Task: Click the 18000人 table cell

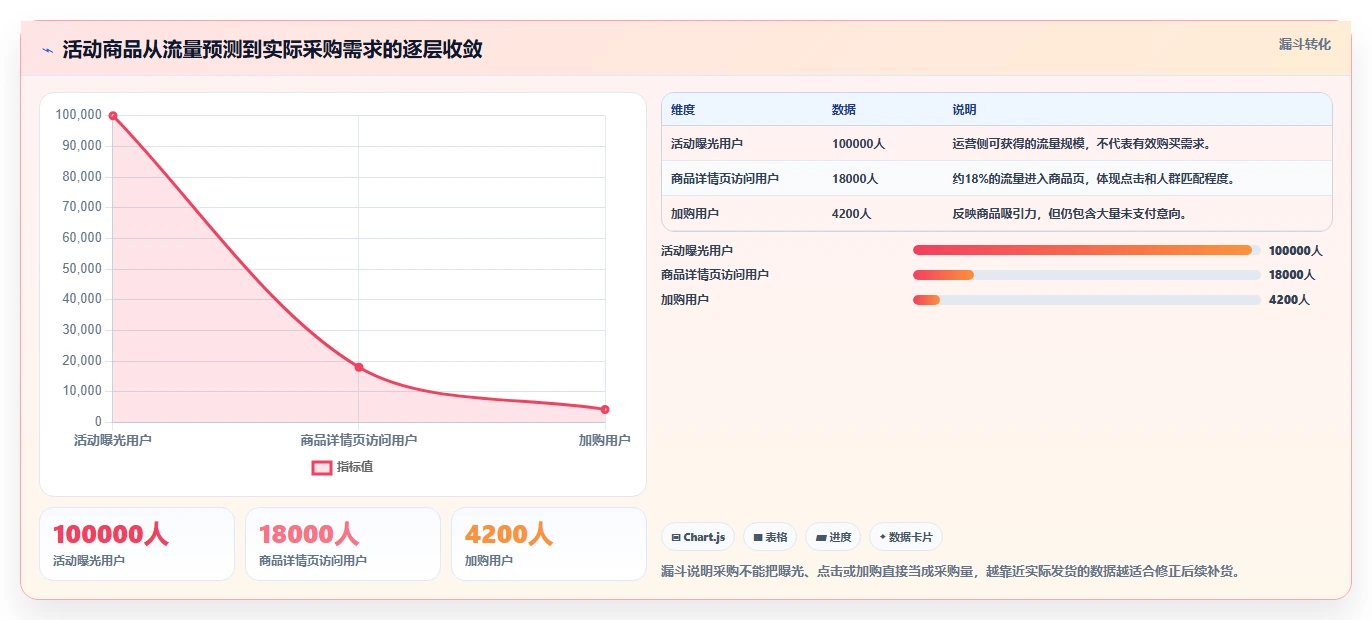Action: click(855, 179)
